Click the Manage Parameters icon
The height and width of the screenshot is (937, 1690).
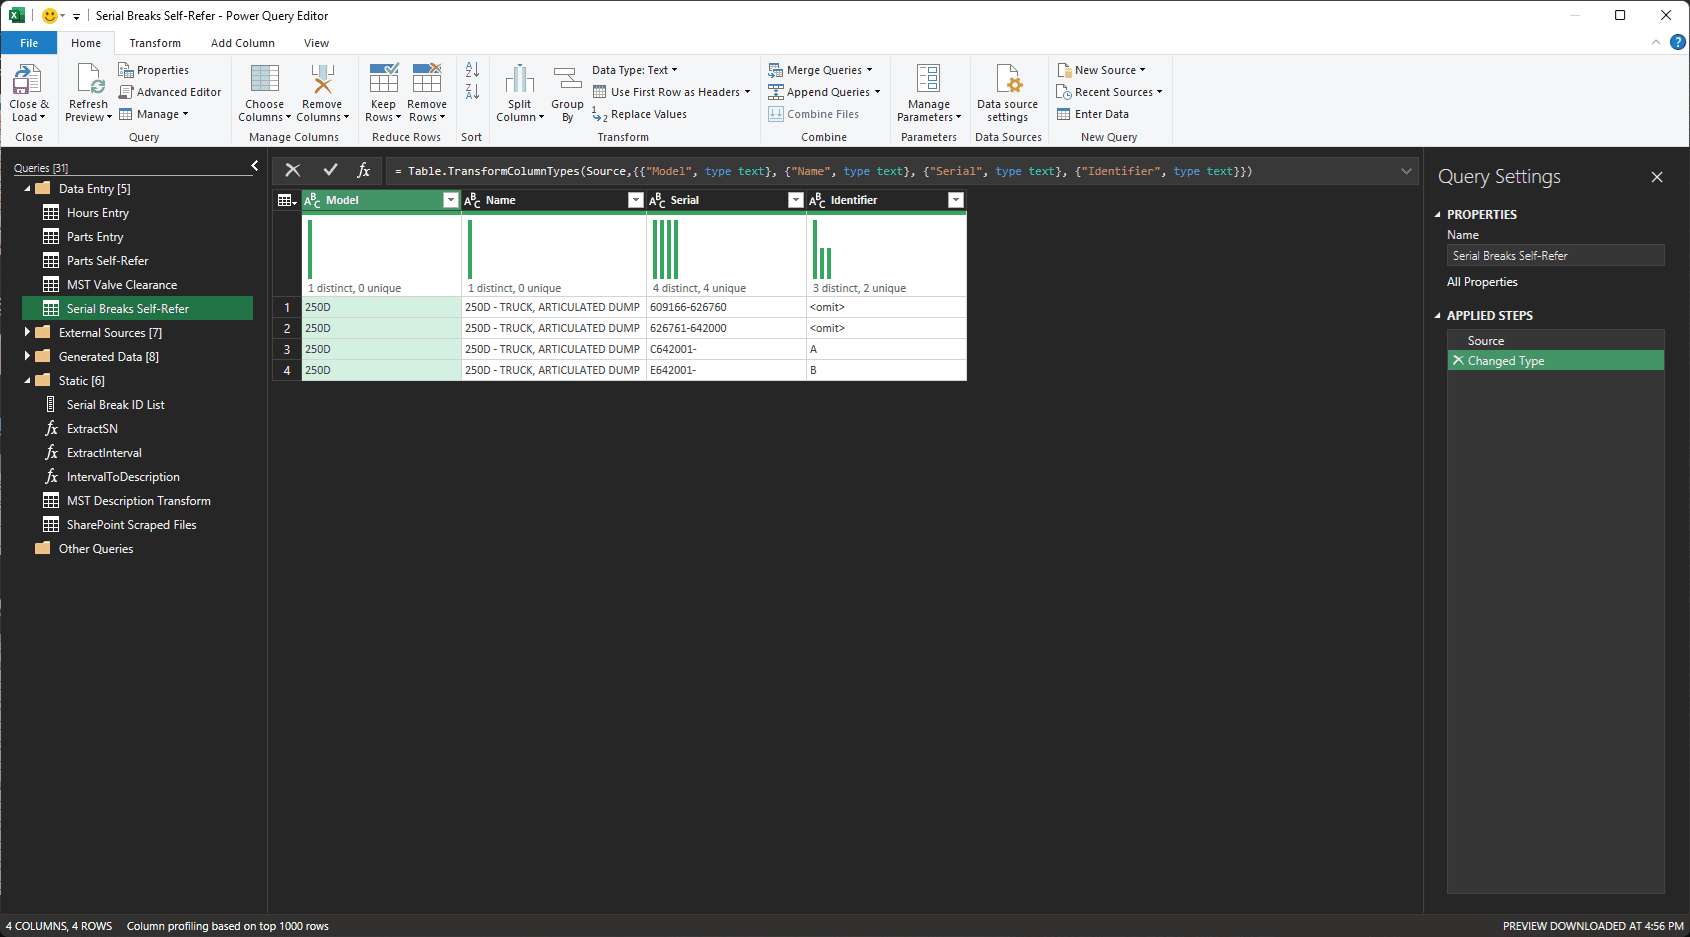tap(929, 80)
